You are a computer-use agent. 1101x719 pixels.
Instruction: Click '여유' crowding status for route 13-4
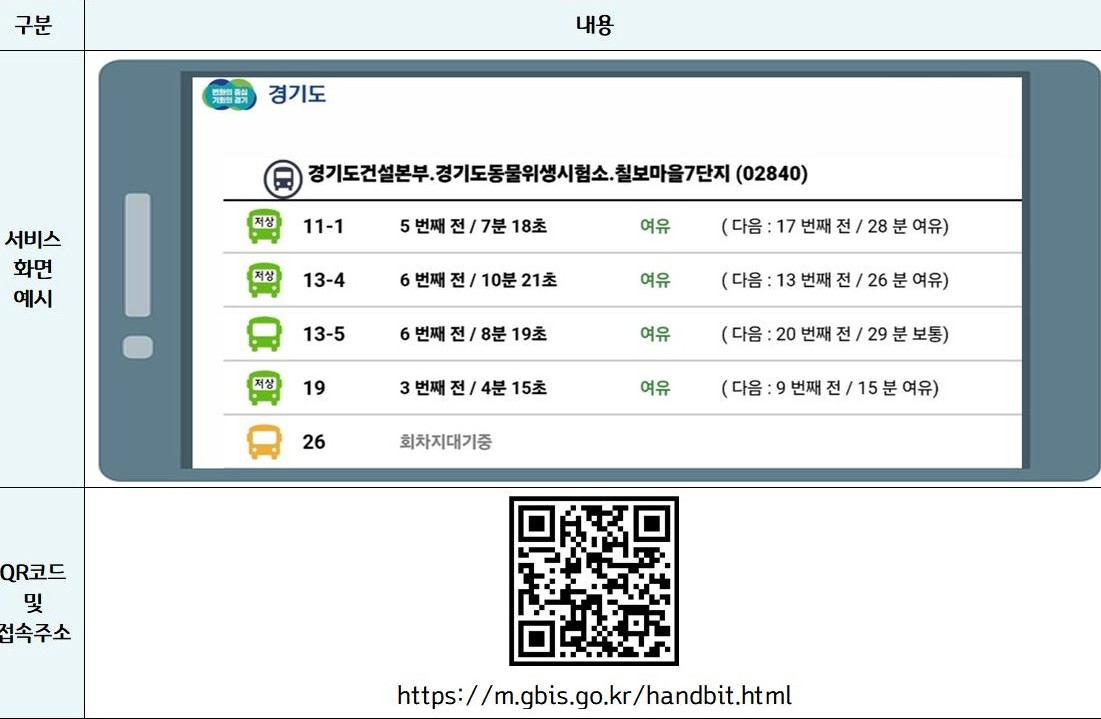(655, 280)
